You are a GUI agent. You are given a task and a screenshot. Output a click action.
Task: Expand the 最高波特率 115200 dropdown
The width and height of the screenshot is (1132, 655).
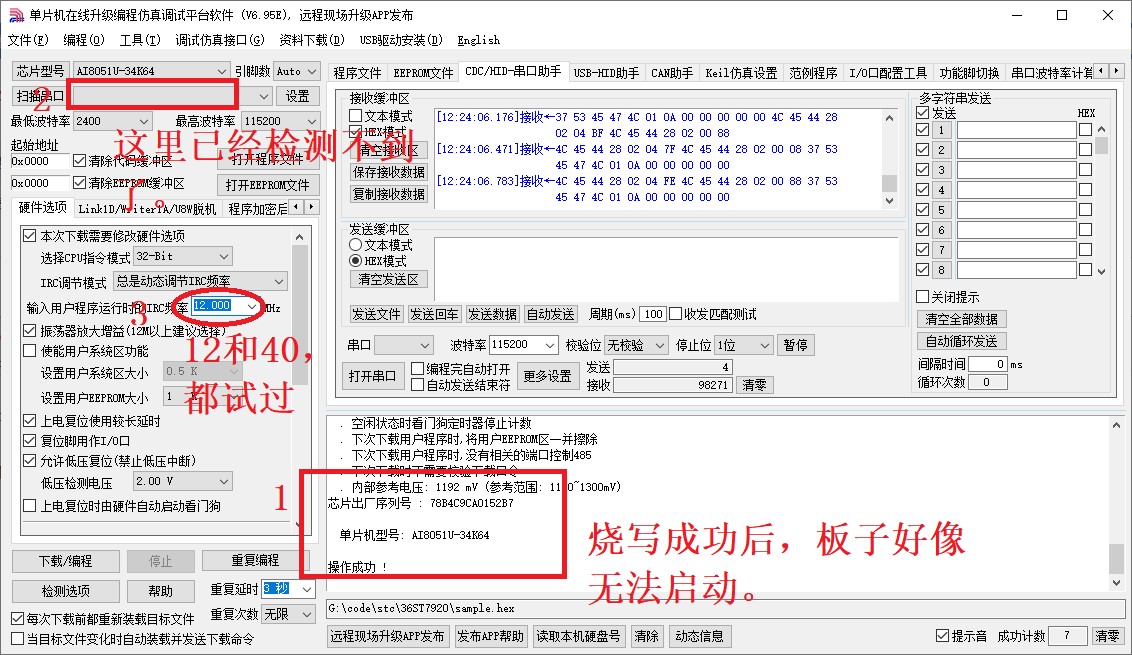click(x=312, y=121)
